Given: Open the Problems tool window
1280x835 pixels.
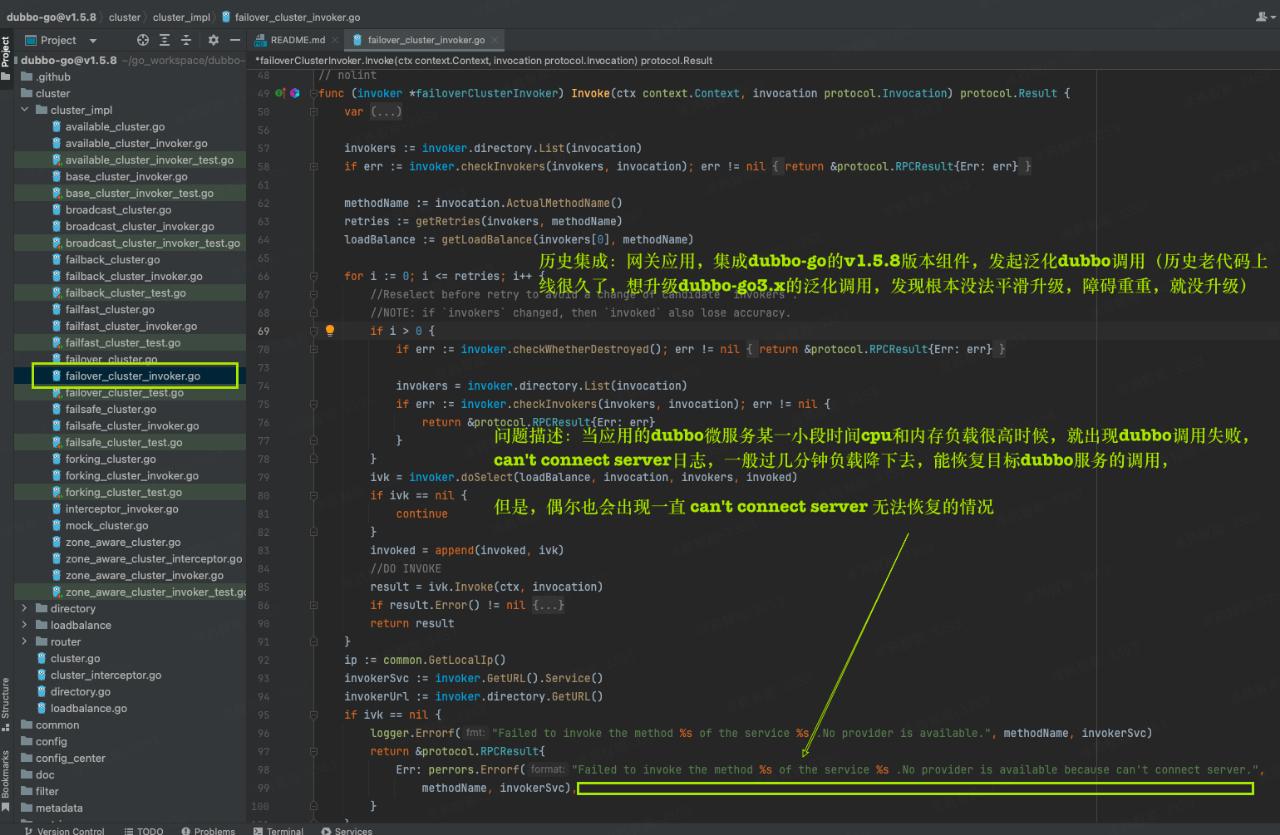Looking at the screenshot, I should pyautogui.click(x=207, y=830).
